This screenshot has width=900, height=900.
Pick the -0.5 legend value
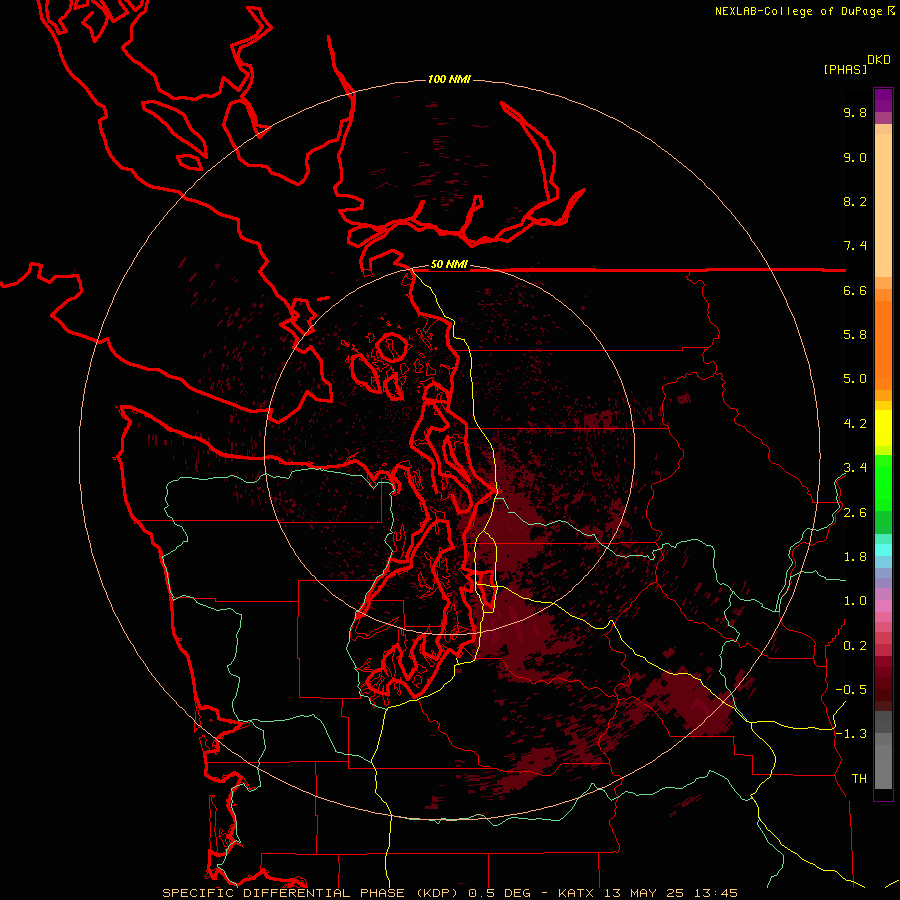[x=851, y=690]
